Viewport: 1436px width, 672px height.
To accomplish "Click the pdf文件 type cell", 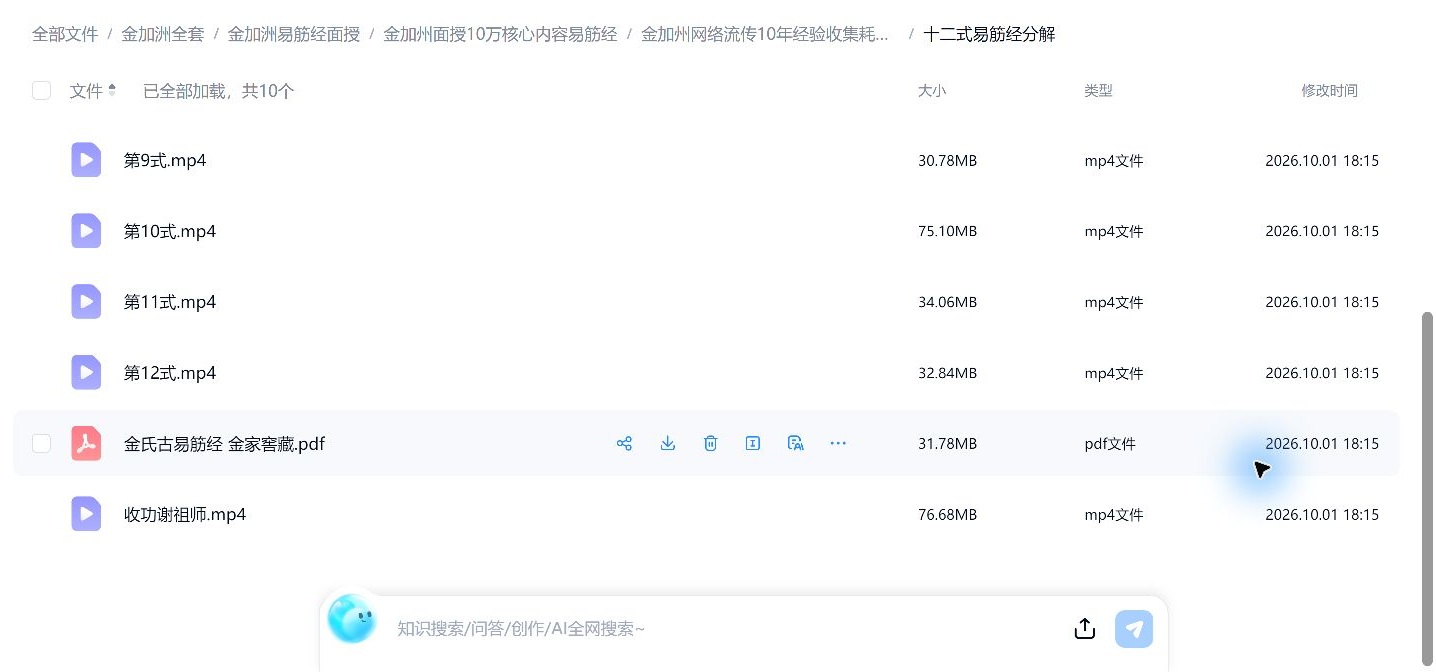I will (x=1110, y=444).
